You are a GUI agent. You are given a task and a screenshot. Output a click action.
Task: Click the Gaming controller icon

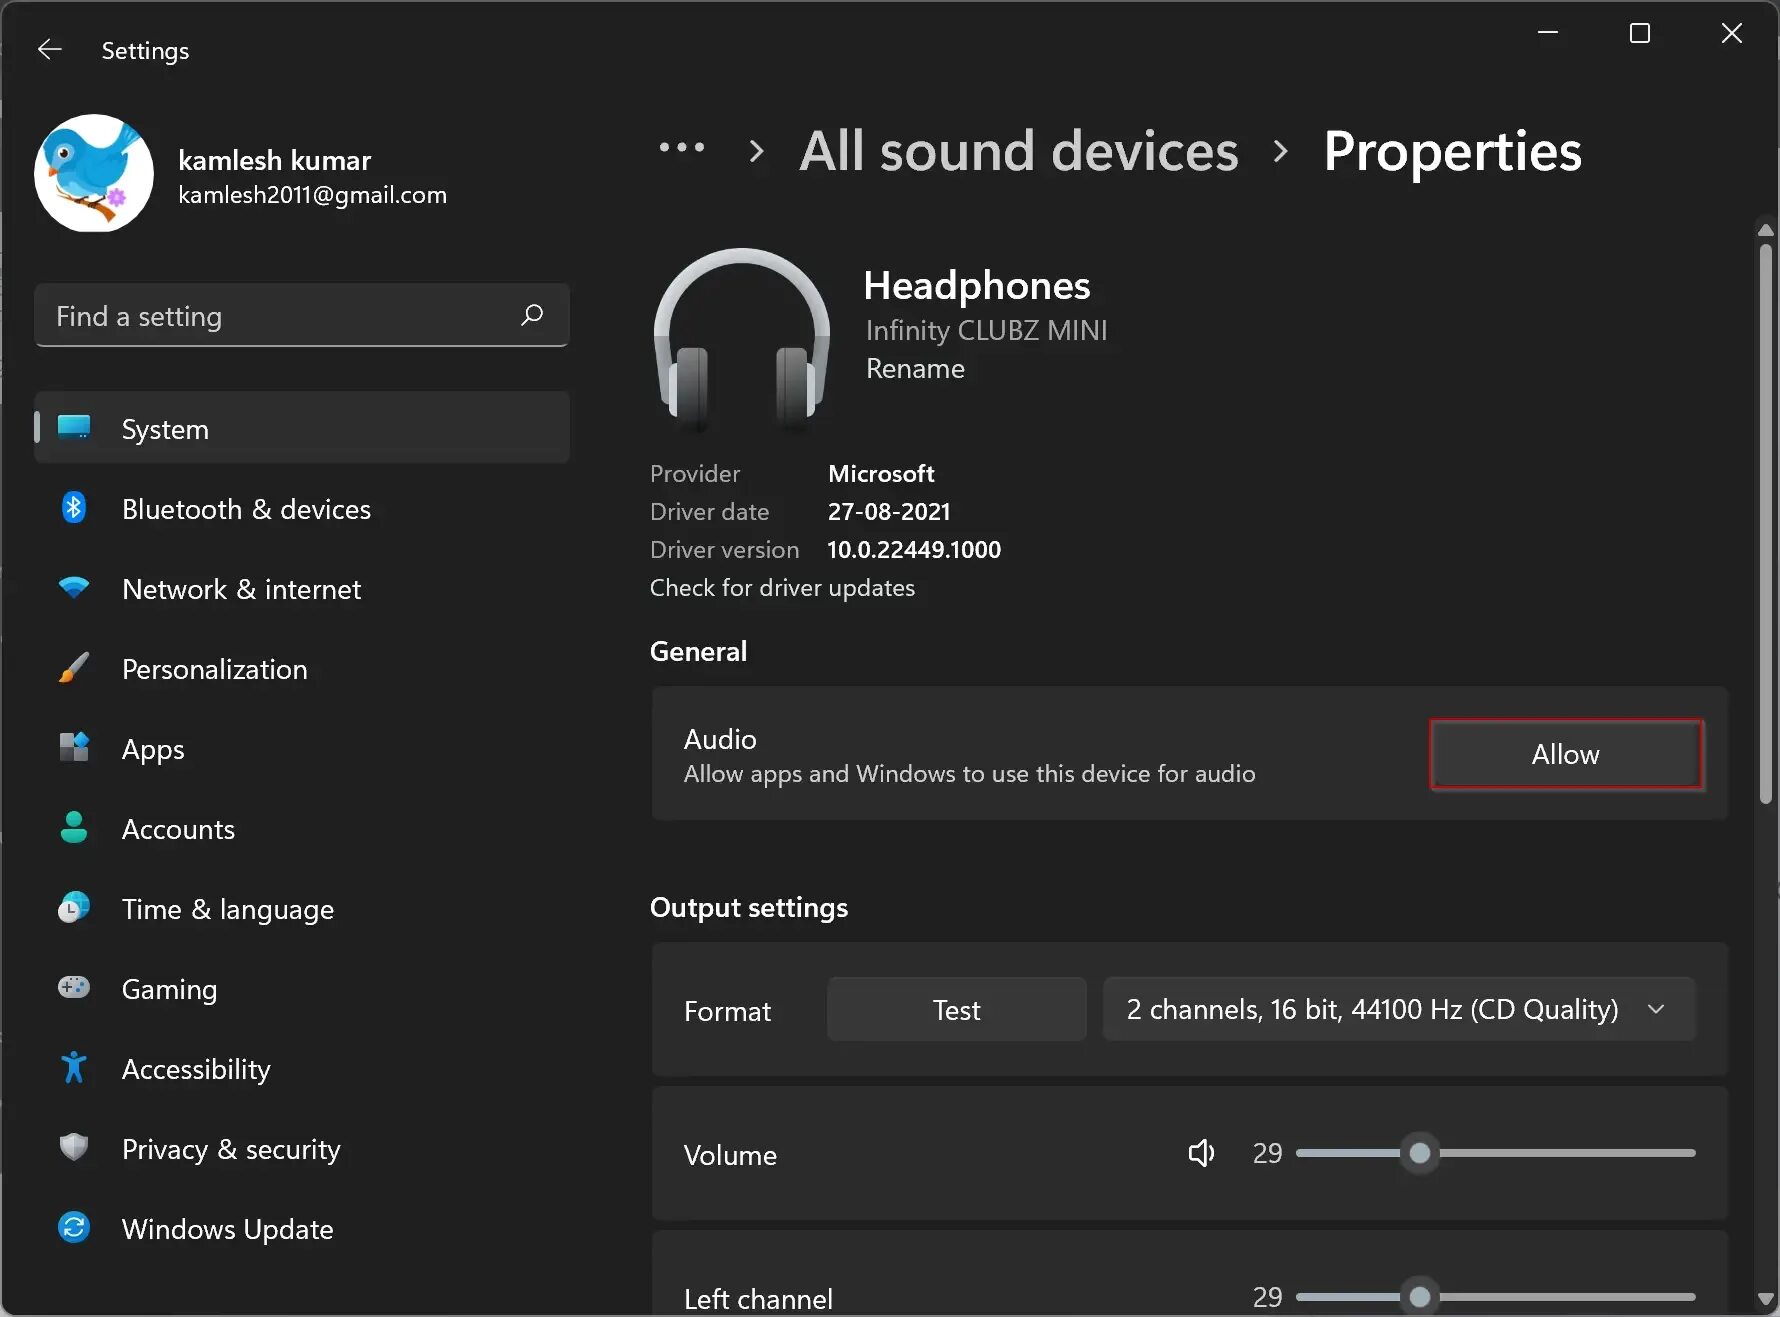pos(74,988)
